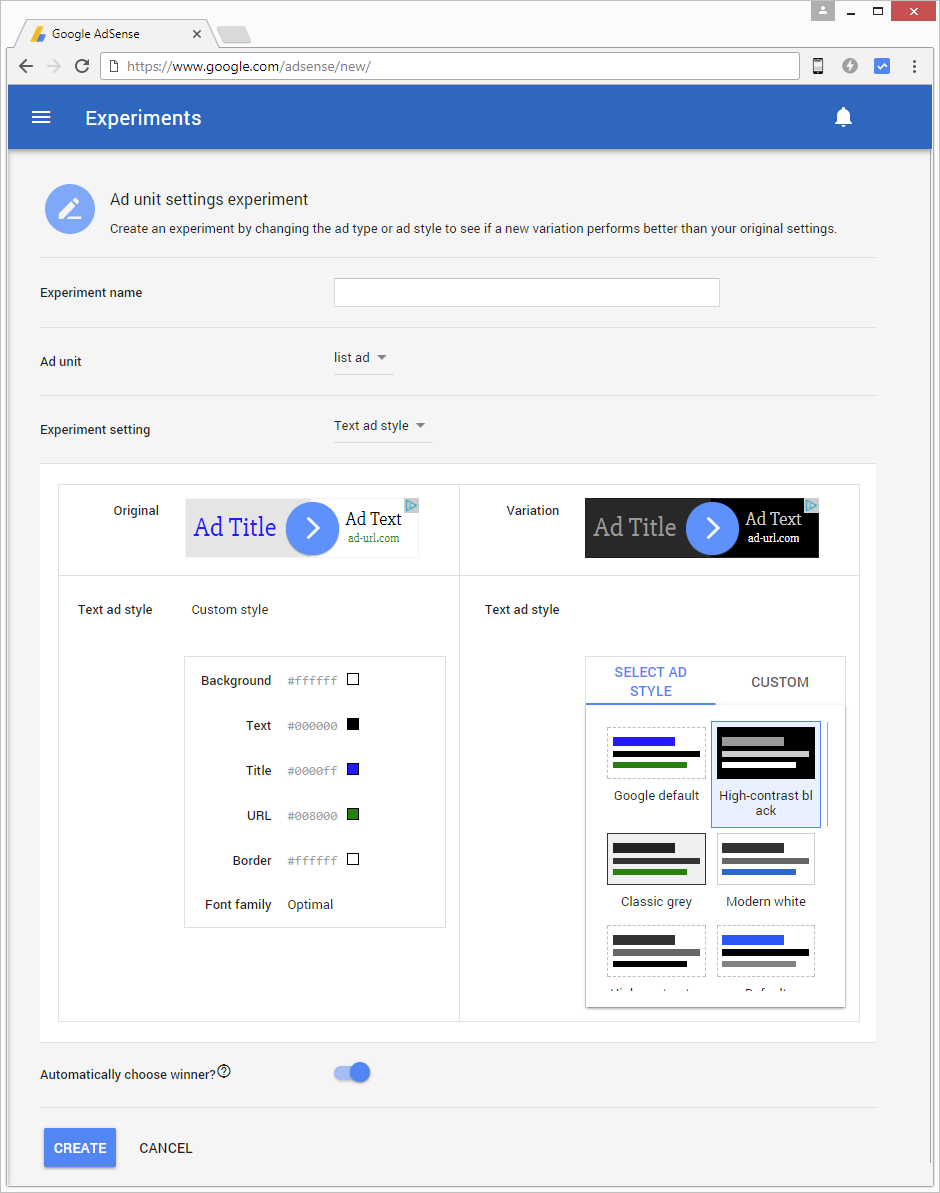Reload the AdSense page

82,66
